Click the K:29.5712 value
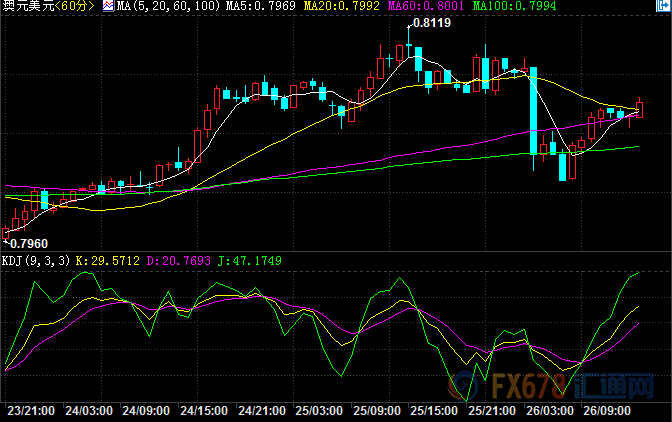Image resolution: width=672 pixels, height=422 pixels. pyautogui.click(x=108, y=260)
